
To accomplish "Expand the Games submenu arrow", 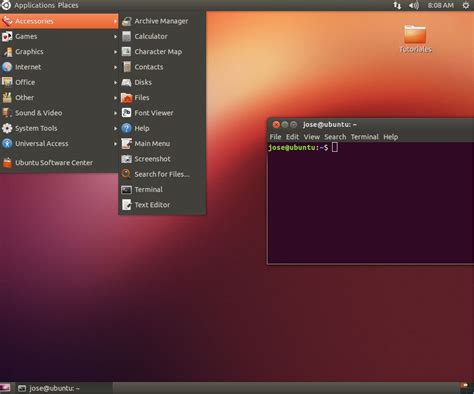I will point(115,36).
